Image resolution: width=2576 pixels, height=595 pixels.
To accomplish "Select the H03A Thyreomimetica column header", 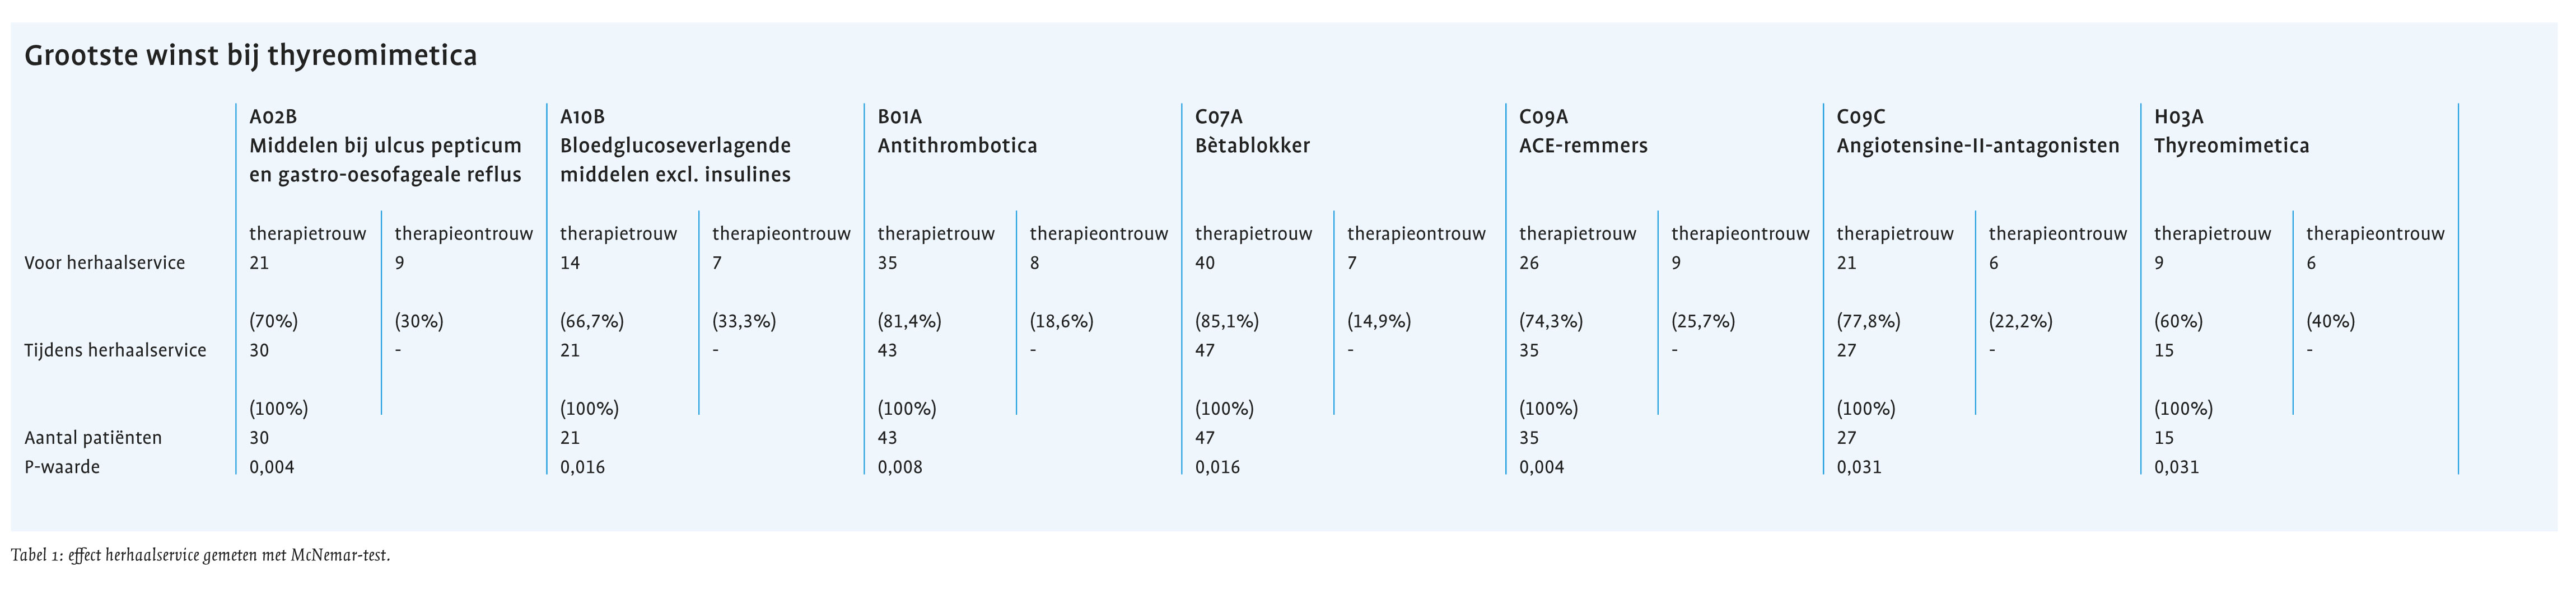I will tap(2231, 132).
